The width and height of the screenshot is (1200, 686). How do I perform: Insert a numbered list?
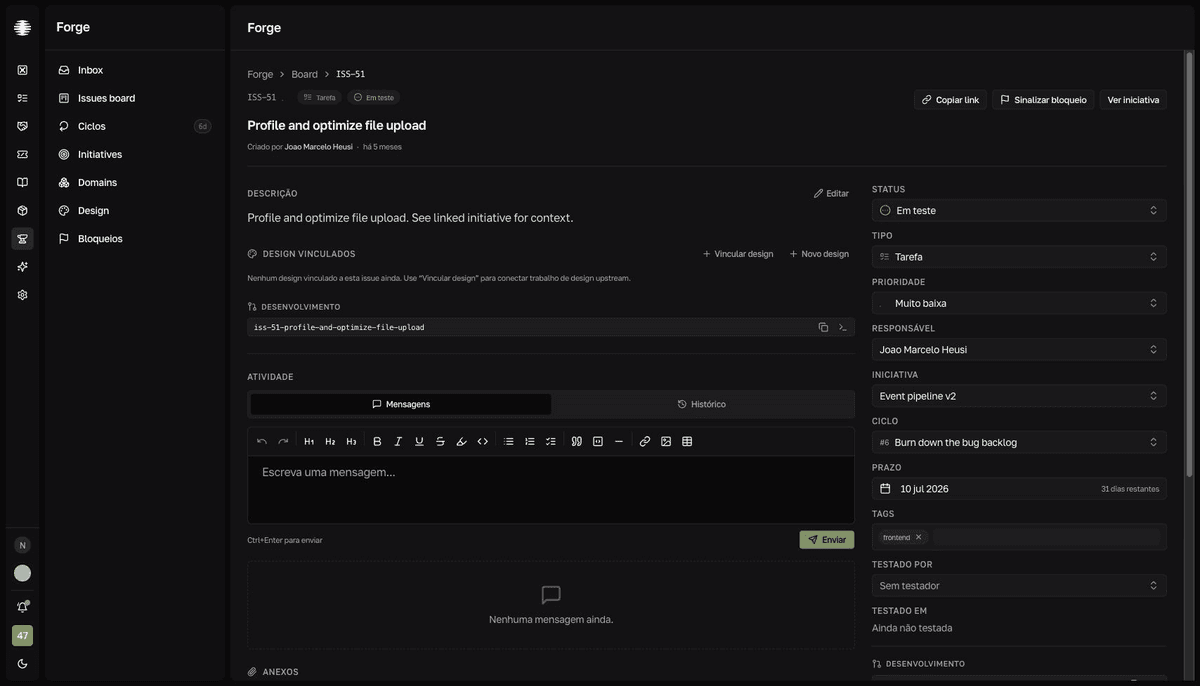(529, 441)
